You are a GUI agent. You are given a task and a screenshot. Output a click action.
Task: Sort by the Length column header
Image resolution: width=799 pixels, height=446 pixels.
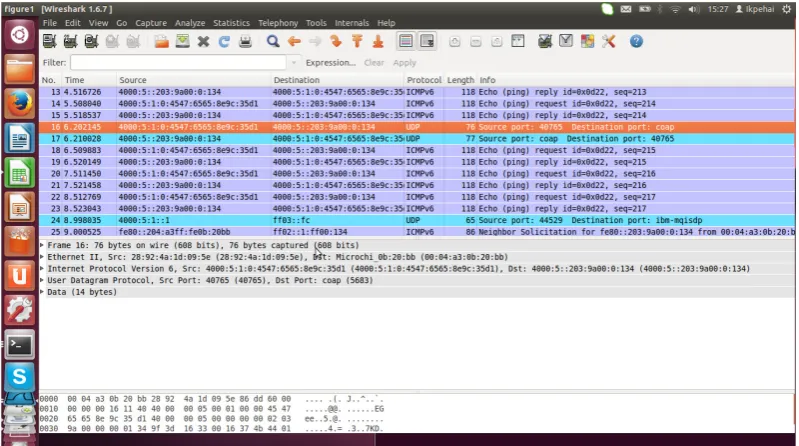click(461, 80)
